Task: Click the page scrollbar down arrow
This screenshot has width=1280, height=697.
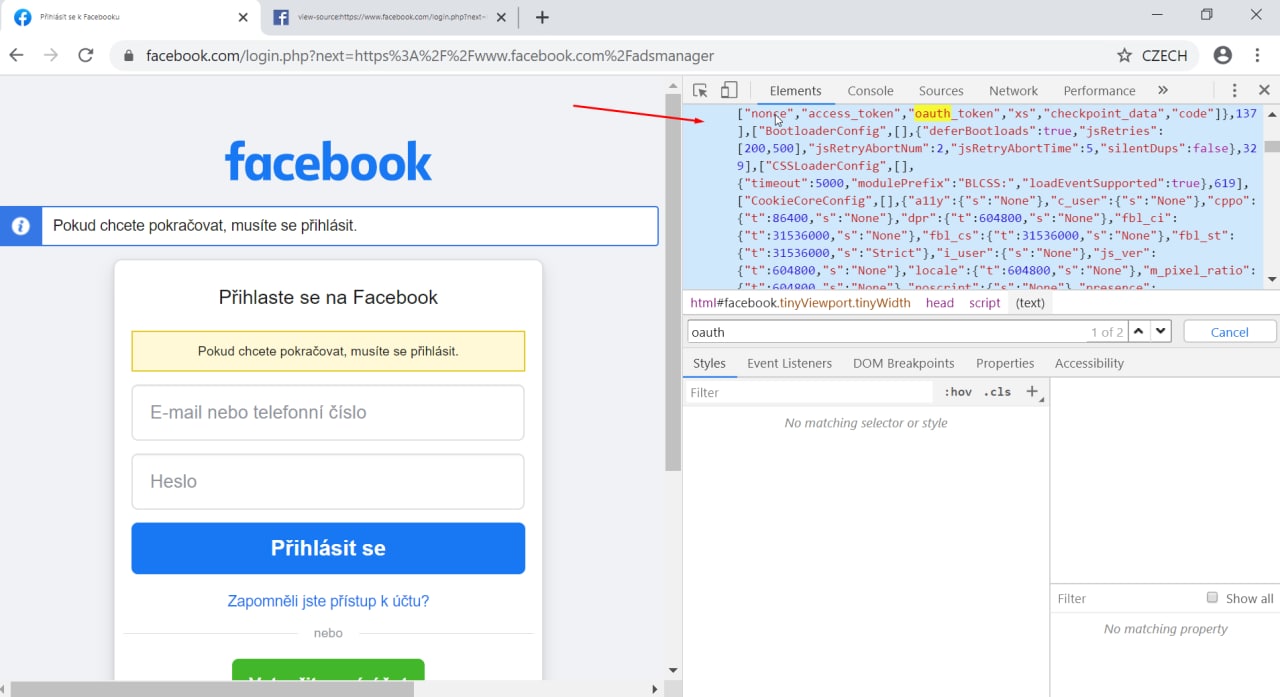Action: click(x=673, y=670)
